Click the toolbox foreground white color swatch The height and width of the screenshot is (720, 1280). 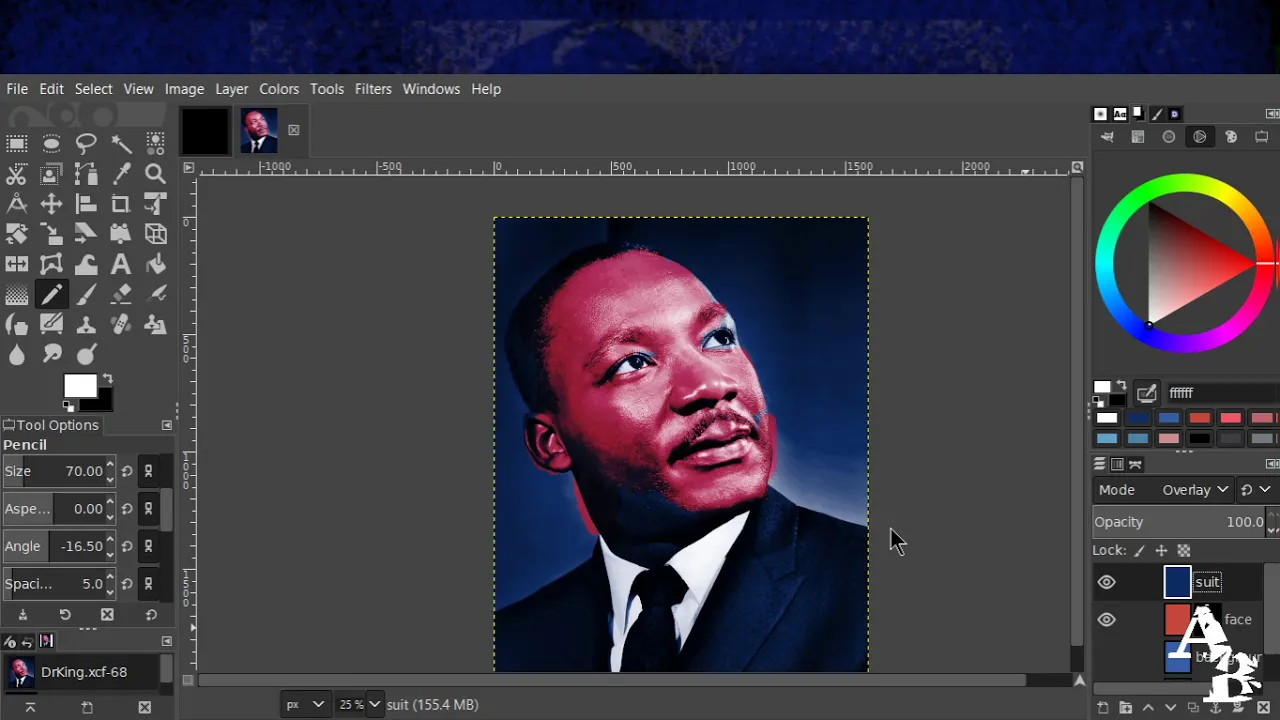coord(79,386)
